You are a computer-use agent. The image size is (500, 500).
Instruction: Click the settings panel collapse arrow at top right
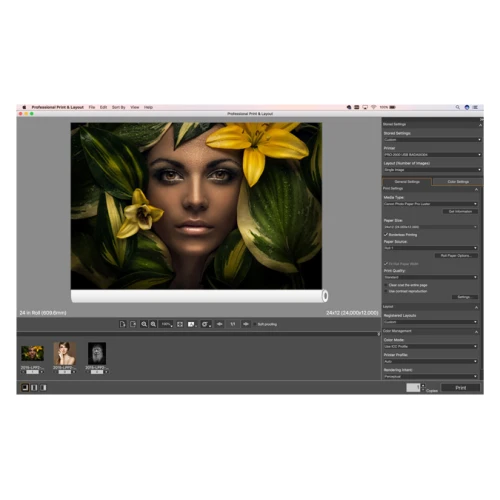coord(482,119)
